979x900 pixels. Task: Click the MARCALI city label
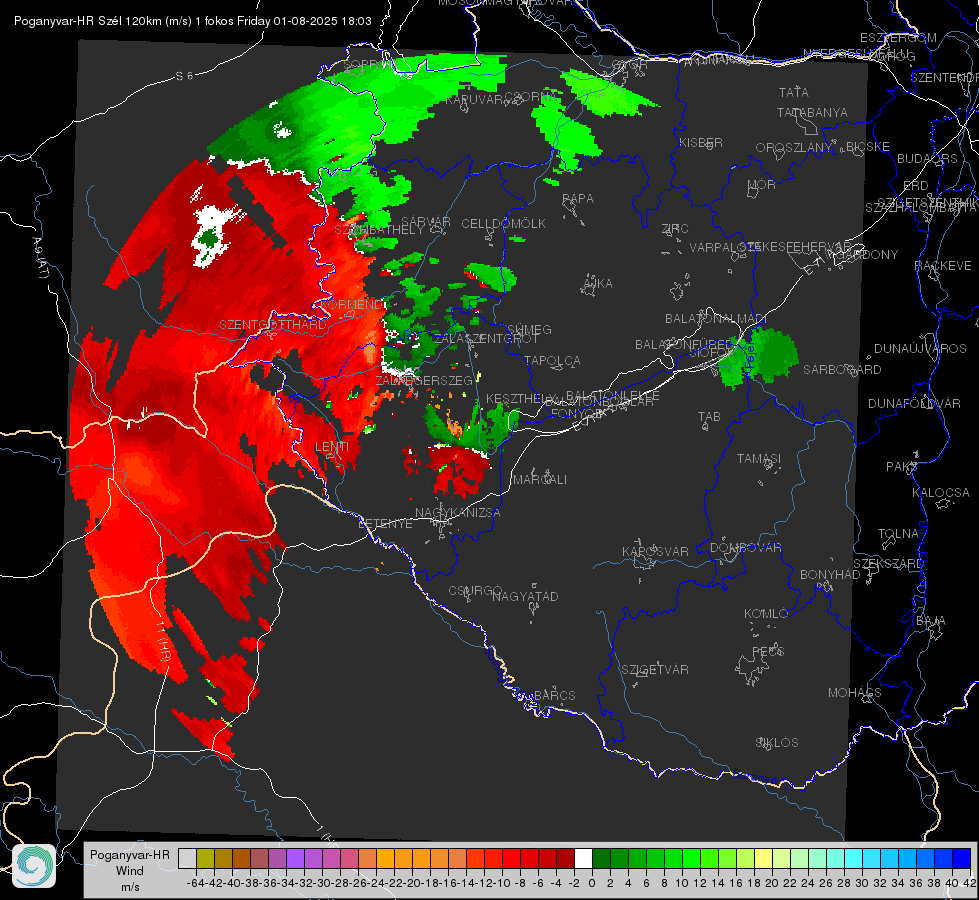[540, 480]
